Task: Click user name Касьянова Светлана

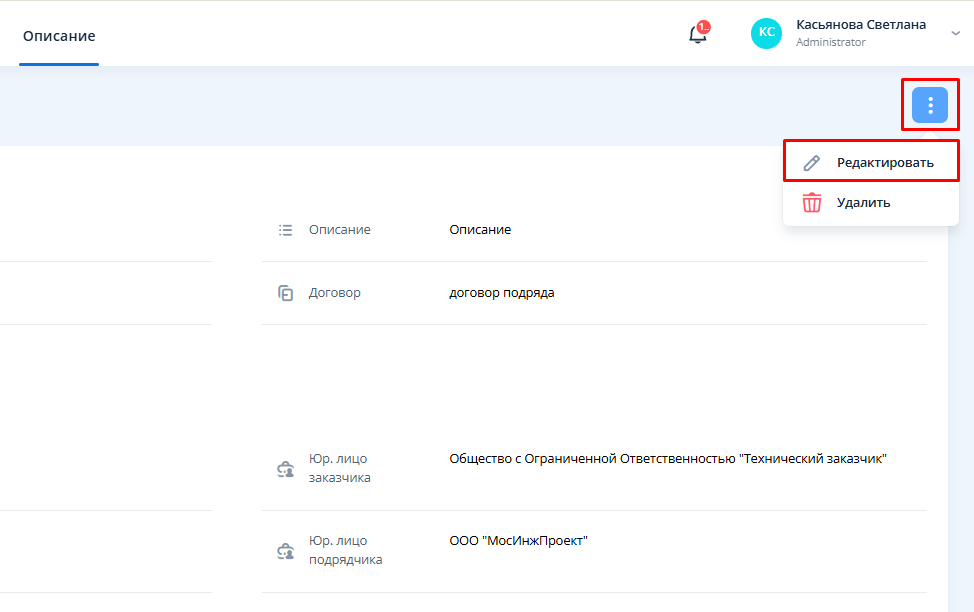Action: click(860, 24)
